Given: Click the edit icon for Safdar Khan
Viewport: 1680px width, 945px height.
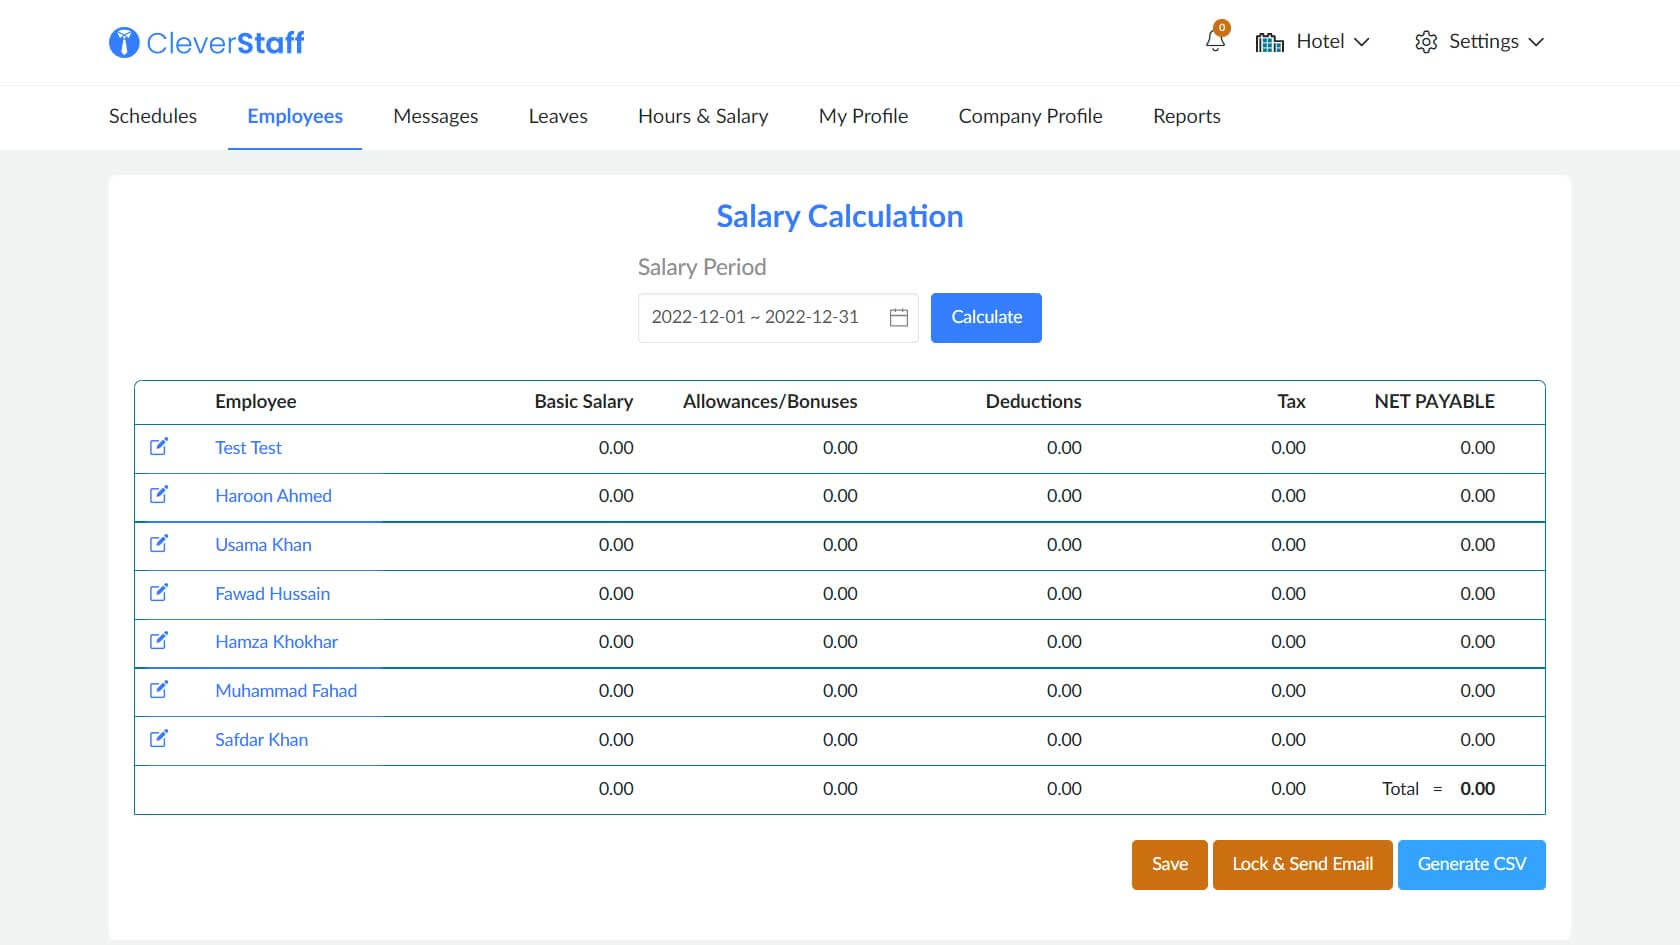Looking at the screenshot, I should [159, 739].
